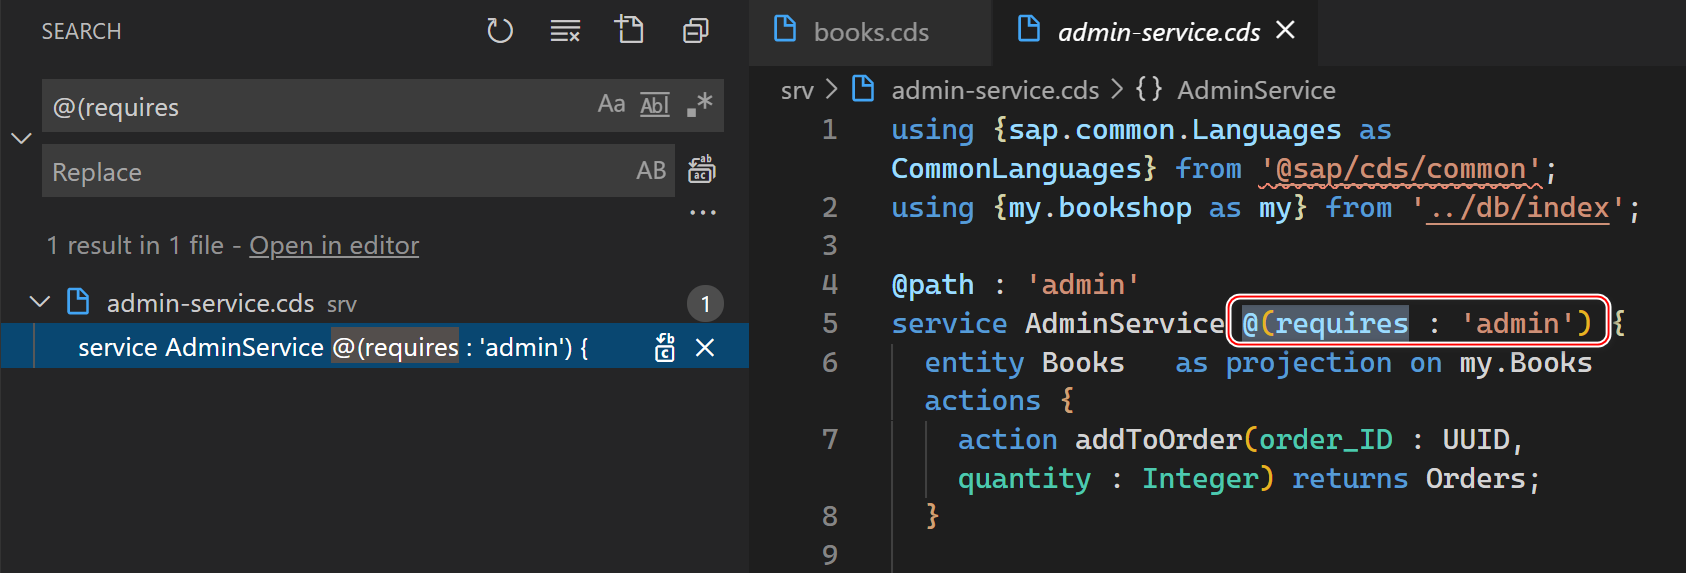Click line number 7 in gutter
Image resolution: width=1686 pixels, height=573 pixels.
click(x=830, y=439)
